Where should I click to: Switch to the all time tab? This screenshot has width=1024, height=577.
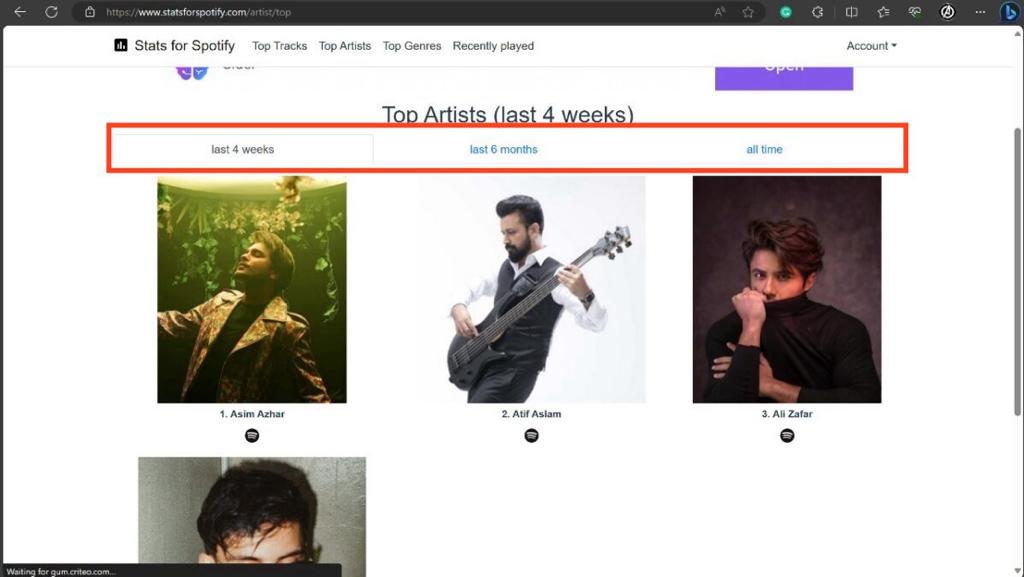[x=764, y=149]
